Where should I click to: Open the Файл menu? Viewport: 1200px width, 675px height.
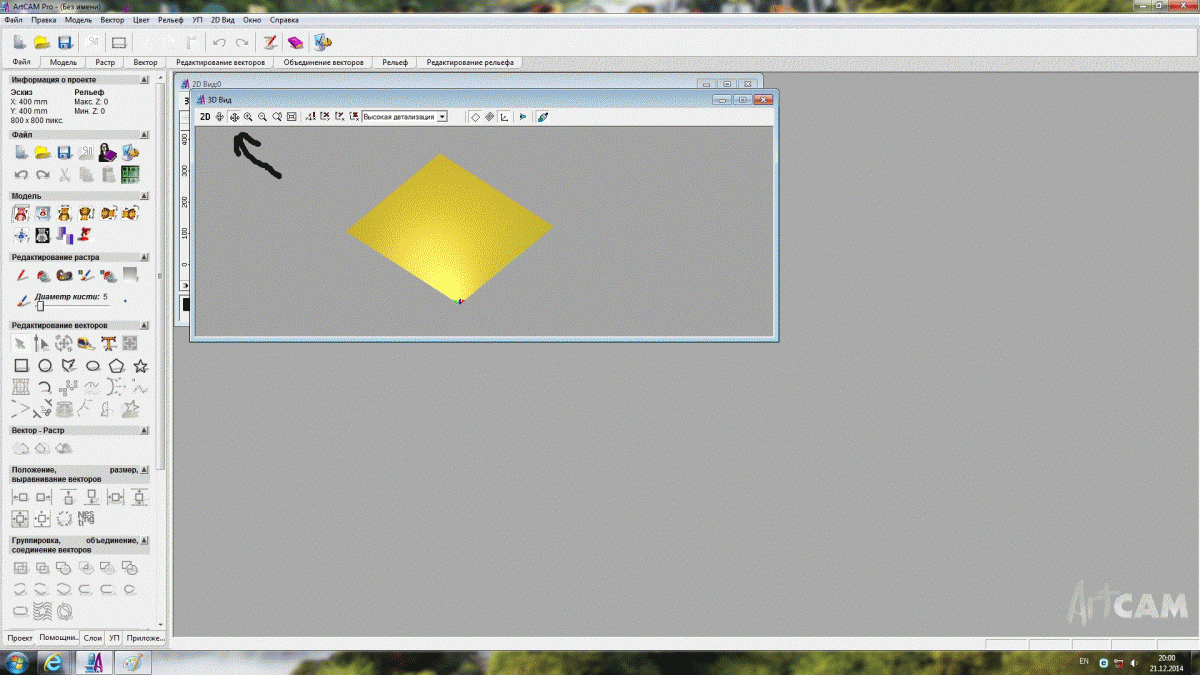(x=13, y=20)
